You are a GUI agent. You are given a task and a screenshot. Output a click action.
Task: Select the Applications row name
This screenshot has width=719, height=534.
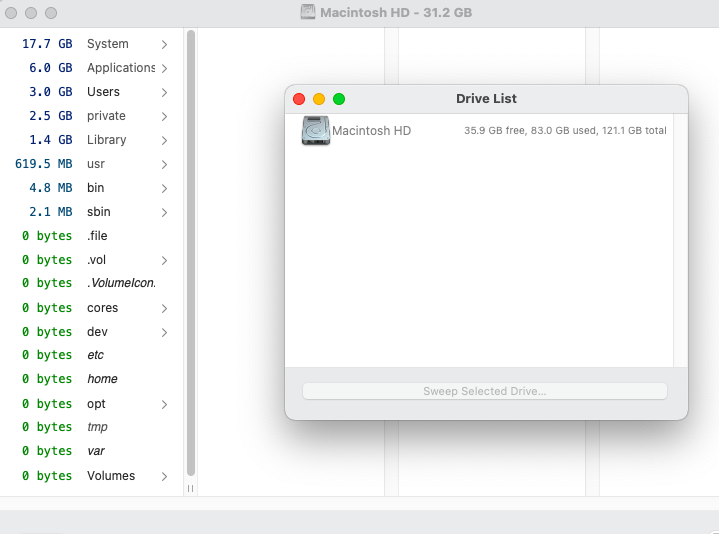pyautogui.click(x=121, y=68)
